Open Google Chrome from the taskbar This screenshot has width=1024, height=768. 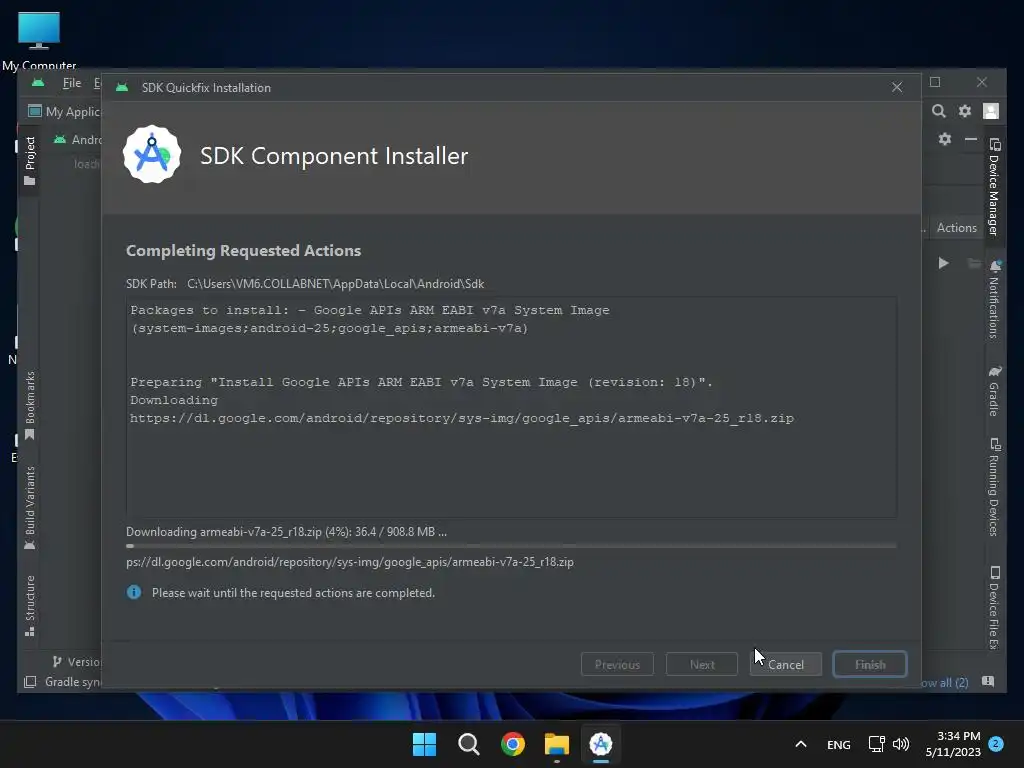coord(513,744)
